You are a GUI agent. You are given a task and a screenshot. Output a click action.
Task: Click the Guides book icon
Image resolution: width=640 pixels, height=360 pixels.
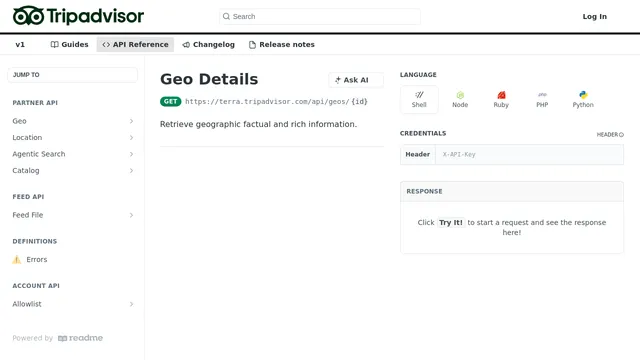pyautogui.click(x=54, y=44)
